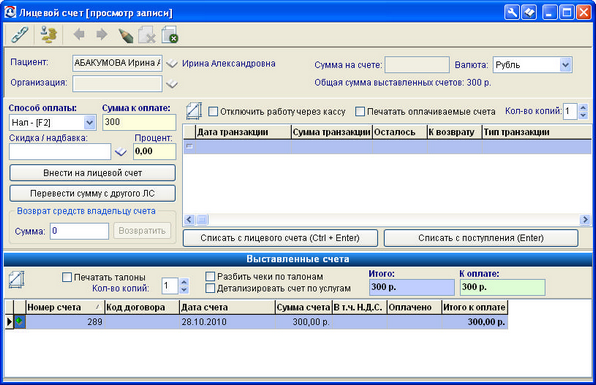This screenshot has height=385, width=596.
Task: Click Осталось column header
Action: (x=400, y=132)
